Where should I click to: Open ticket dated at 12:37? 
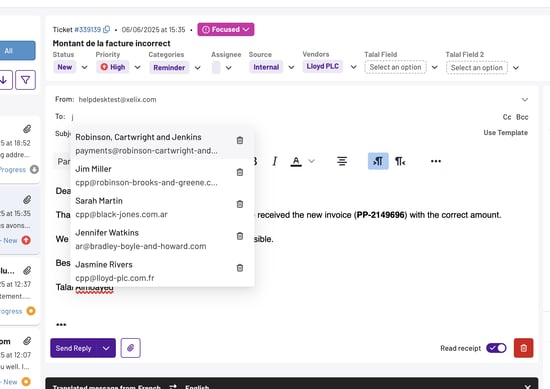point(19,291)
